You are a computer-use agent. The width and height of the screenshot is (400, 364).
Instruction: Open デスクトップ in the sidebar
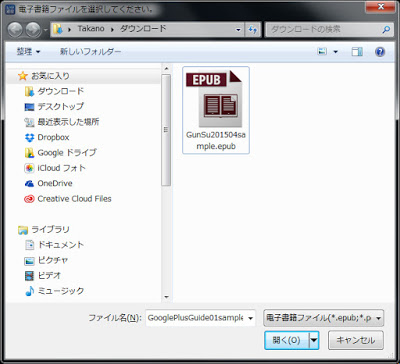click(x=60, y=107)
